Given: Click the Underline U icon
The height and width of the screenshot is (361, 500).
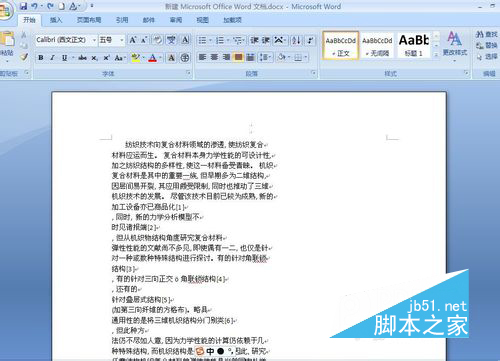Looking at the screenshot, I should pos(64,58).
